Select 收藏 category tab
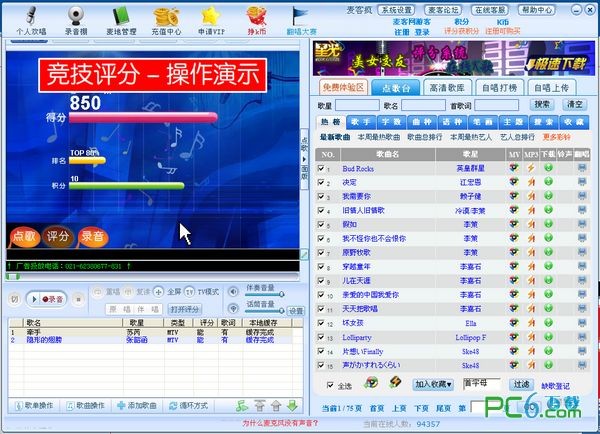This screenshot has height=434, width=600. (x=574, y=122)
